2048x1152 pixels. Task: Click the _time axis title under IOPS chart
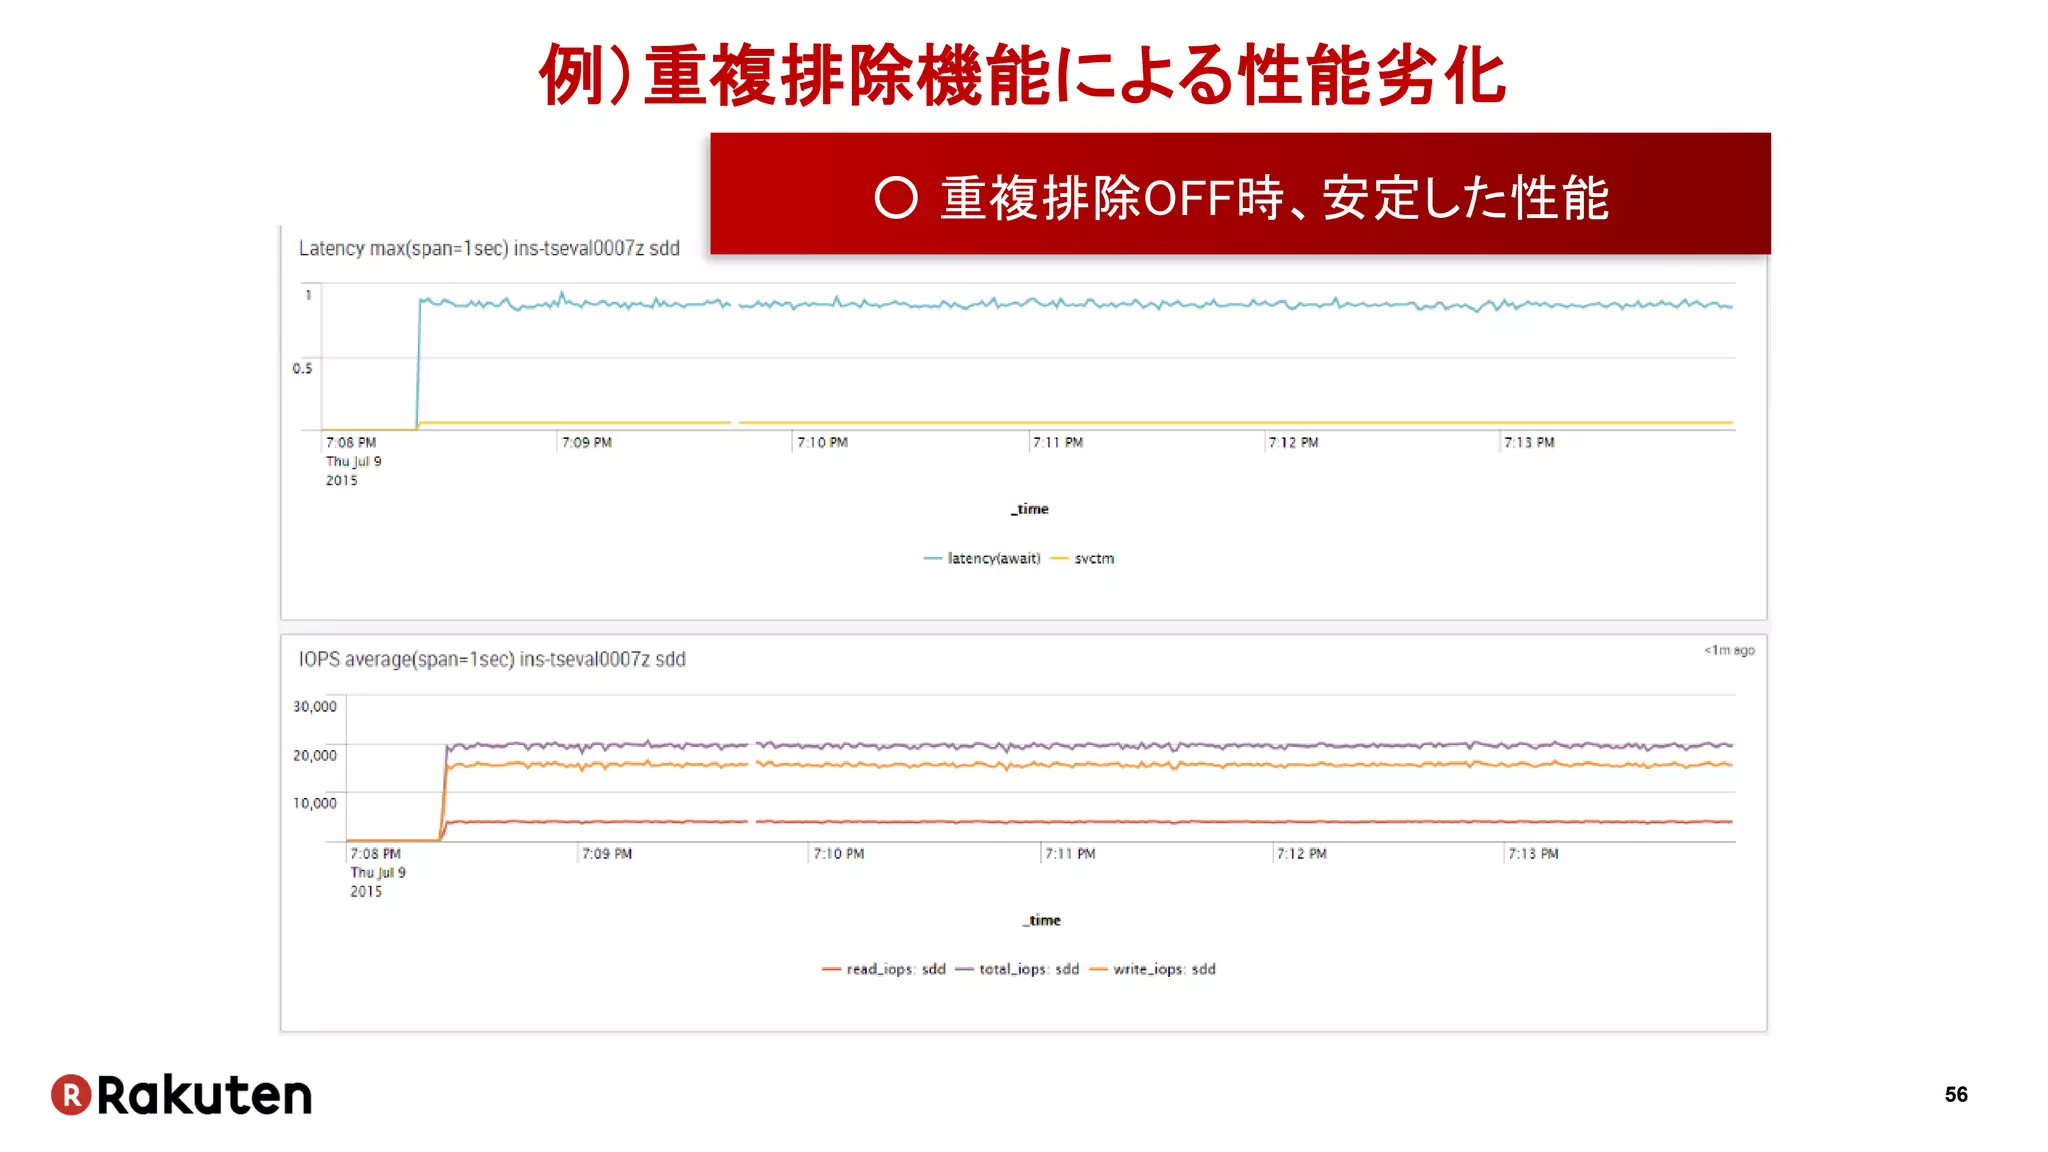click(x=1042, y=920)
